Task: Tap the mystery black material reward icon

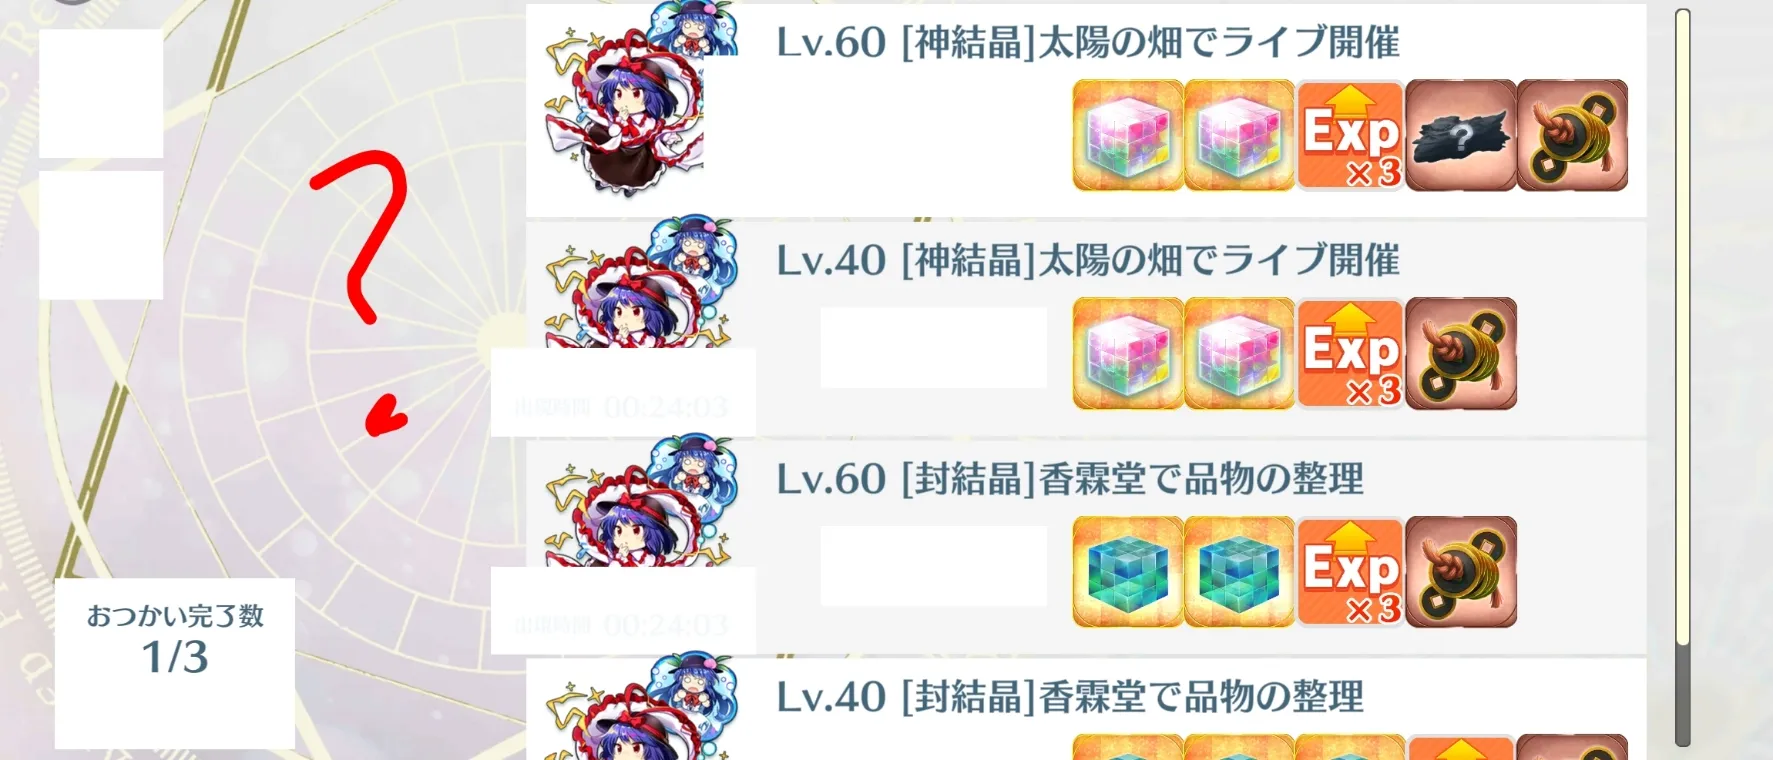Action: (1461, 135)
